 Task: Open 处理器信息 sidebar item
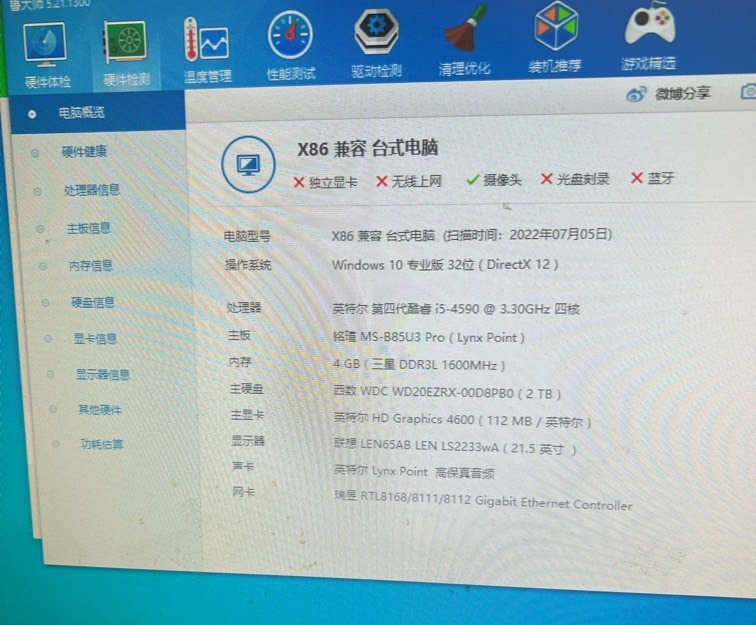pyautogui.click(x=92, y=190)
